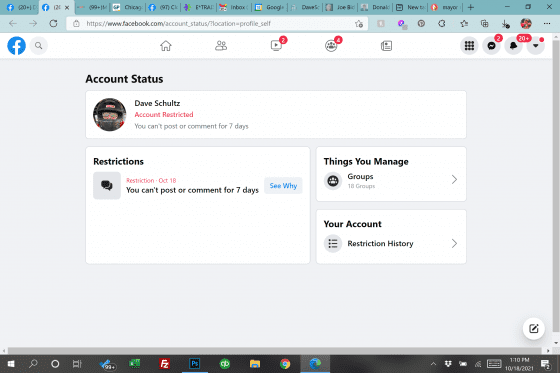This screenshot has width=560, height=373.
Task: Open the Facebook menu grid icon
Action: [469, 46]
